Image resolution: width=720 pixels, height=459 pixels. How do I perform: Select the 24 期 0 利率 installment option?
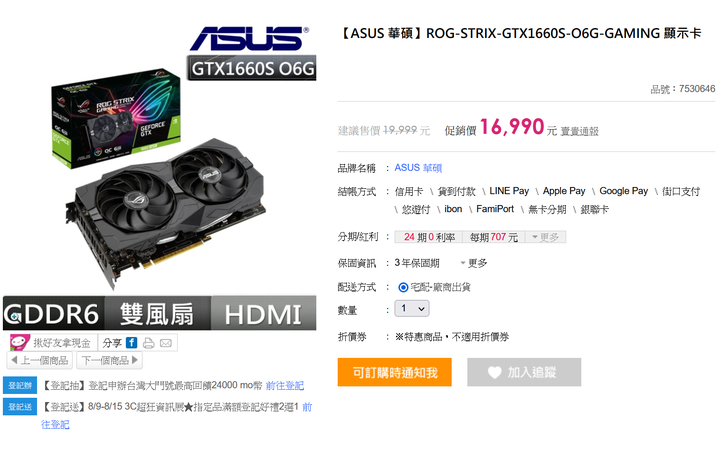click(429, 237)
